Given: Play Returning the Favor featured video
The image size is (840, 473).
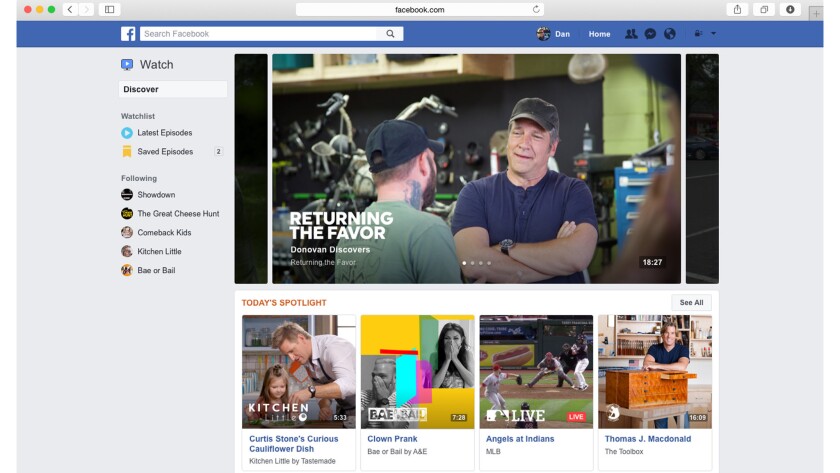Looking at the screenshot, I should tap(476, 169).
